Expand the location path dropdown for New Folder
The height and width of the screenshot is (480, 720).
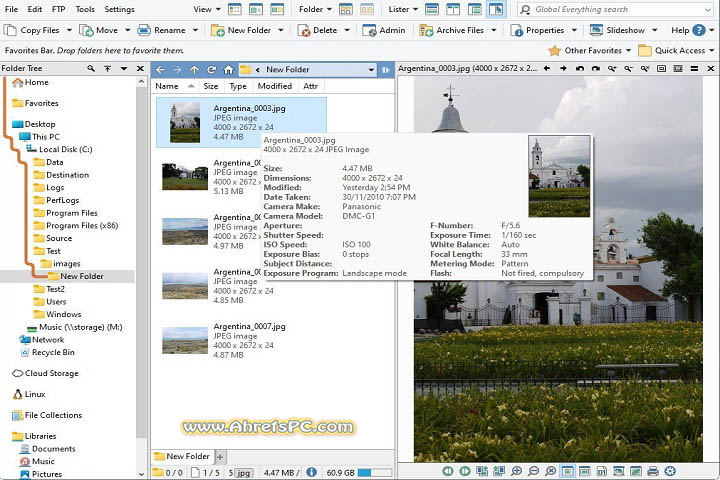(x=371, y=70)
